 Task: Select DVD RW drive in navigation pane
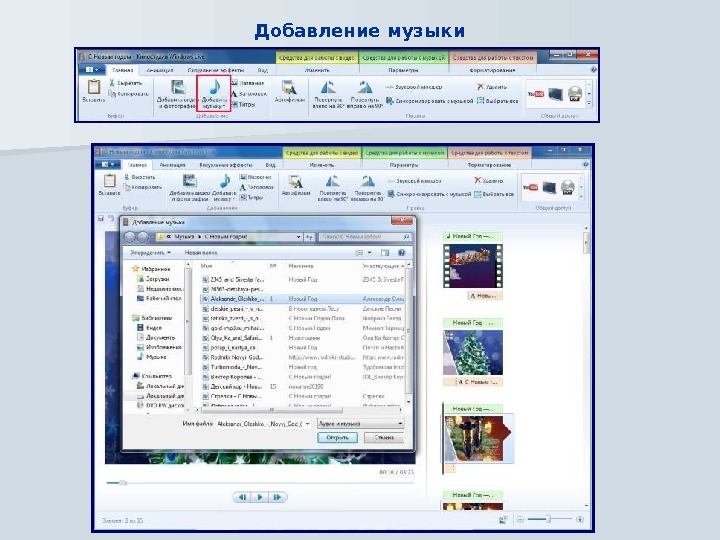pos(160,405)
